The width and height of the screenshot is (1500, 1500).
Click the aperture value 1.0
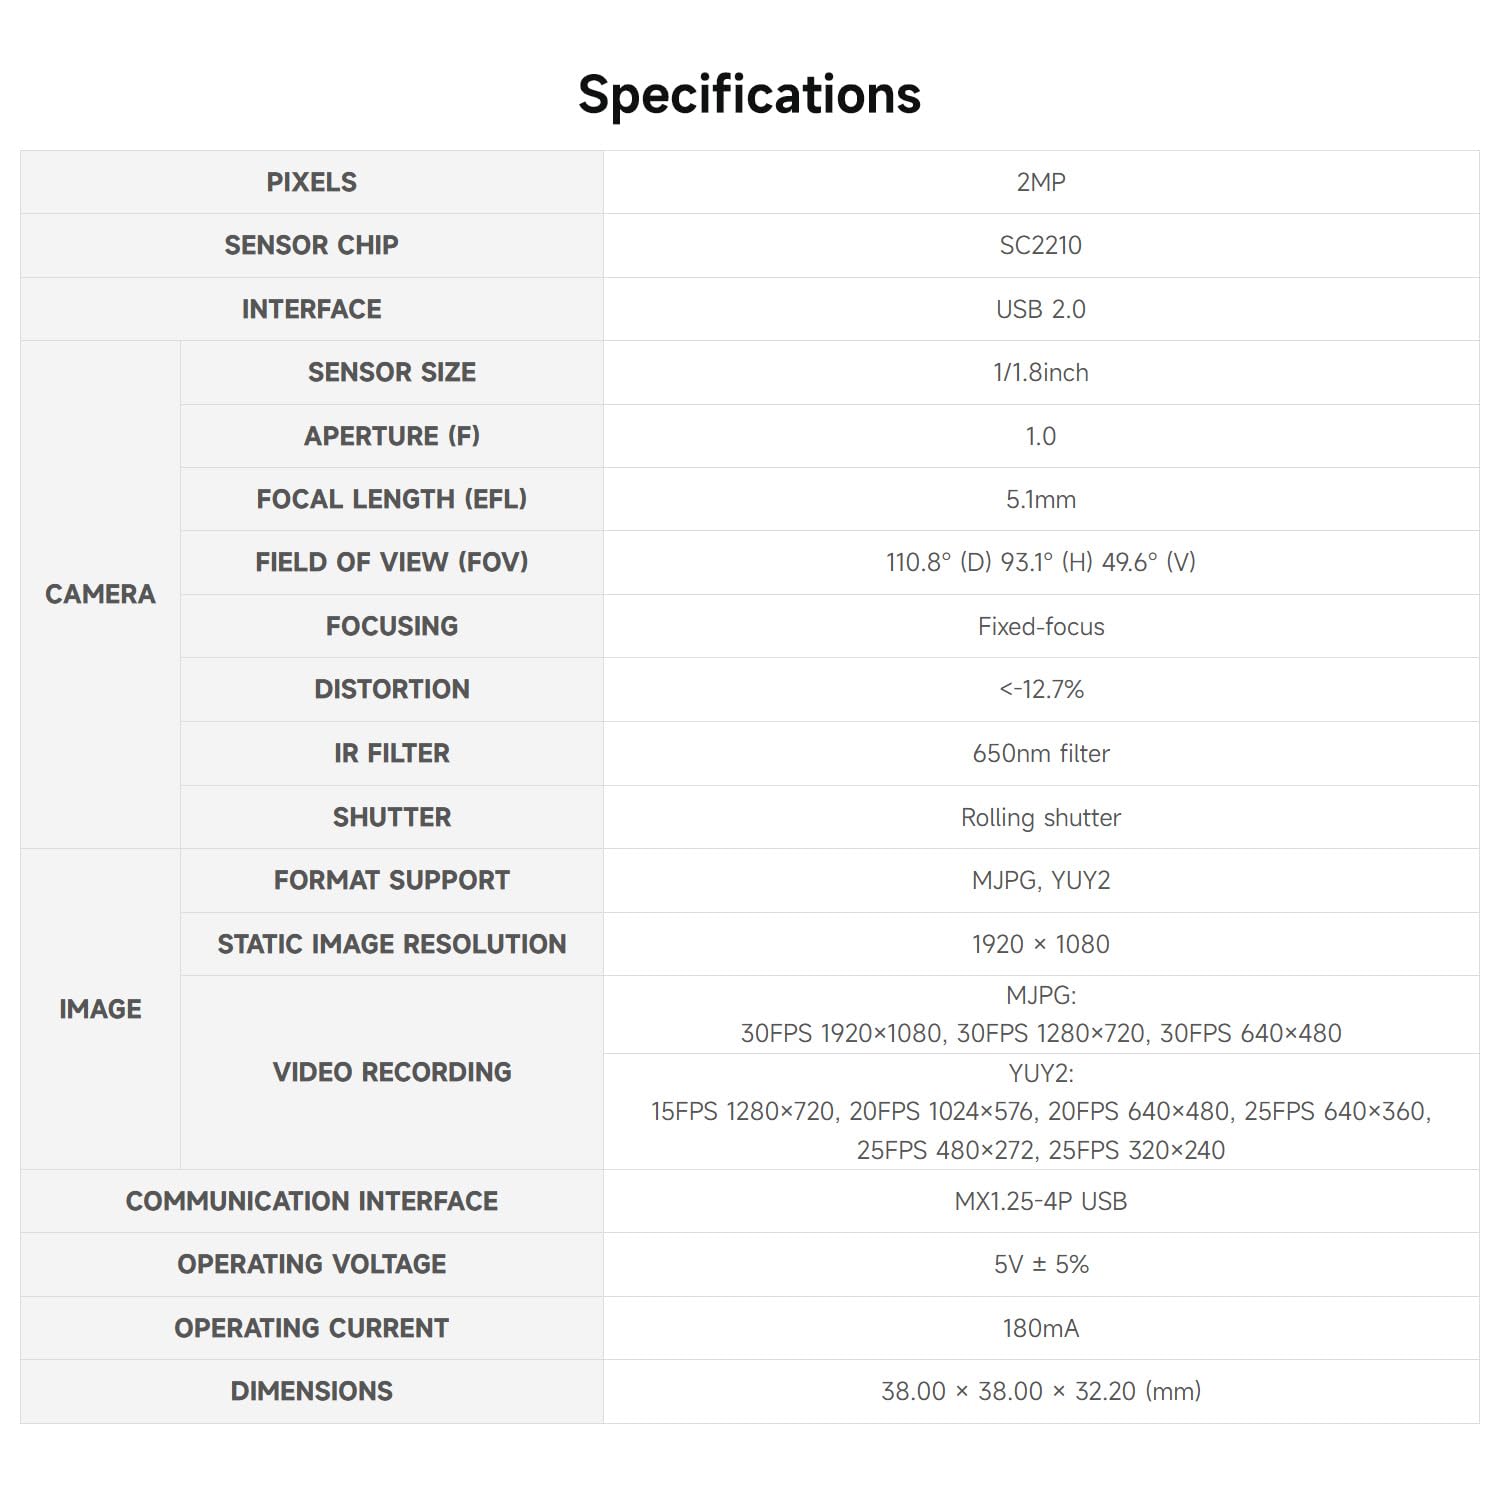point(1041,436)
